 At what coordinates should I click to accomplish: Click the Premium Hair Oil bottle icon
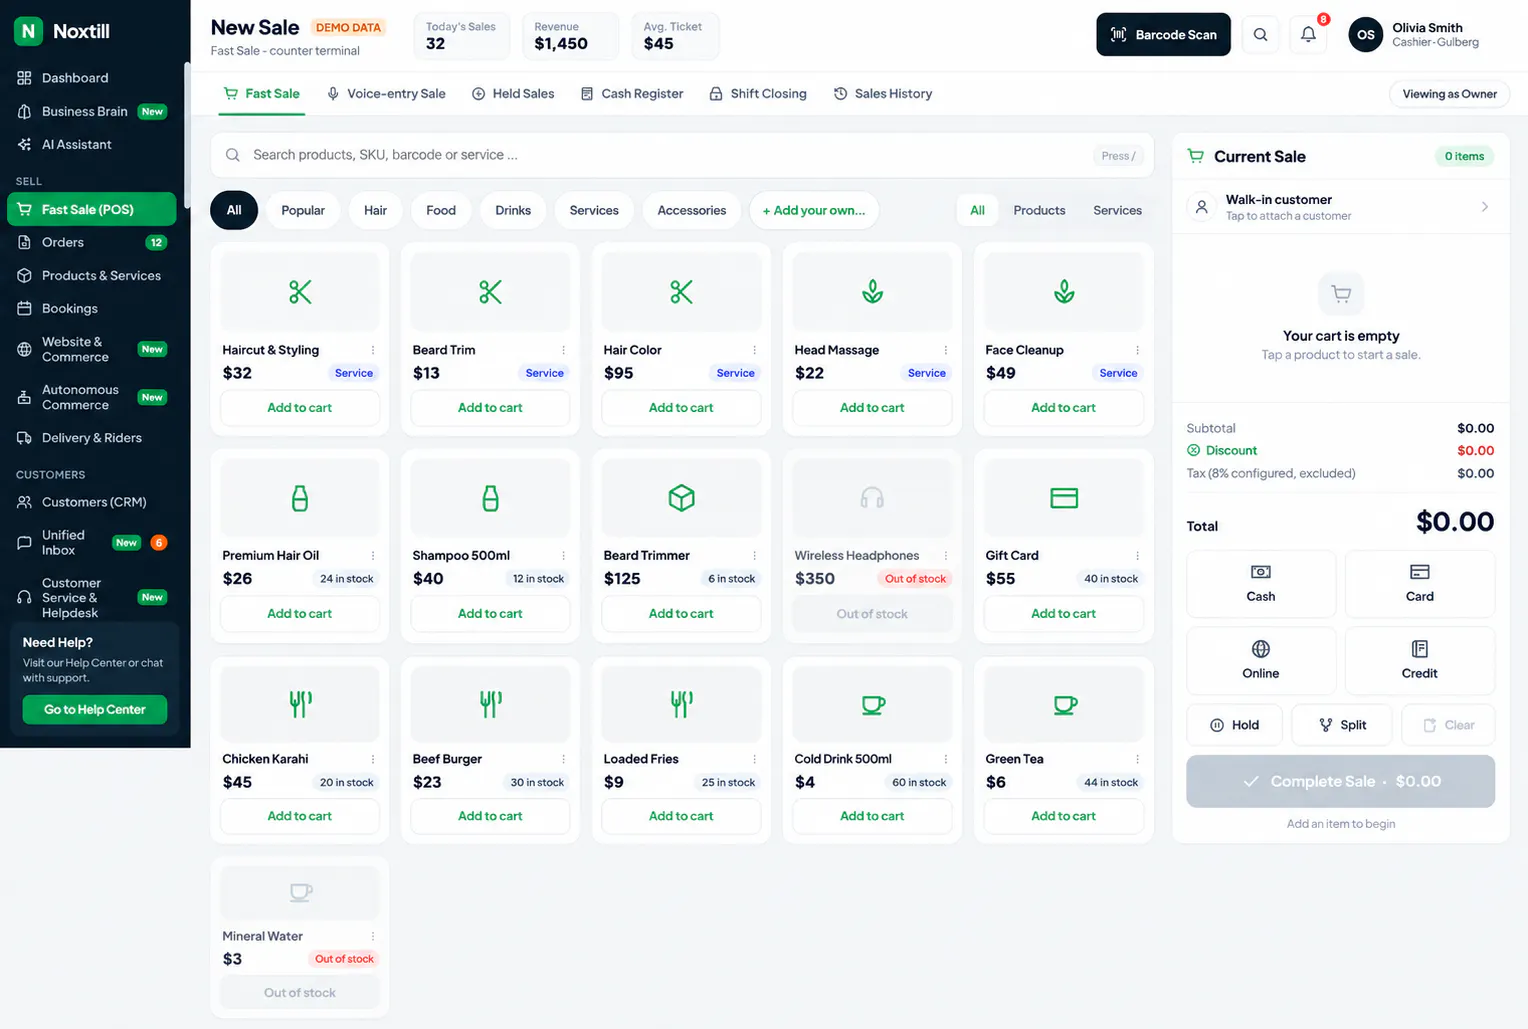pyautogui.click(x=300, y=498)
